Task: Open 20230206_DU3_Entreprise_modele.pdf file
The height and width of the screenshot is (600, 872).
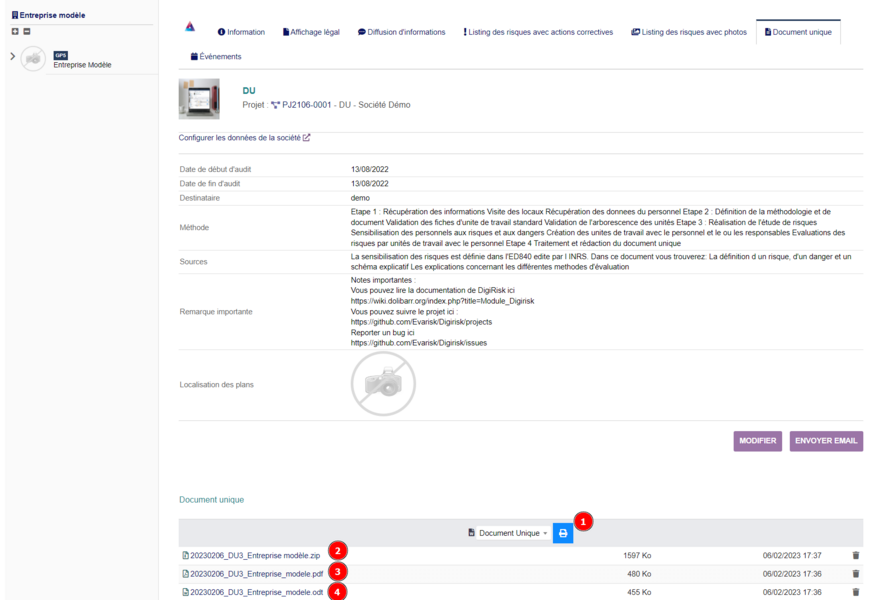Action: point(256,574)
